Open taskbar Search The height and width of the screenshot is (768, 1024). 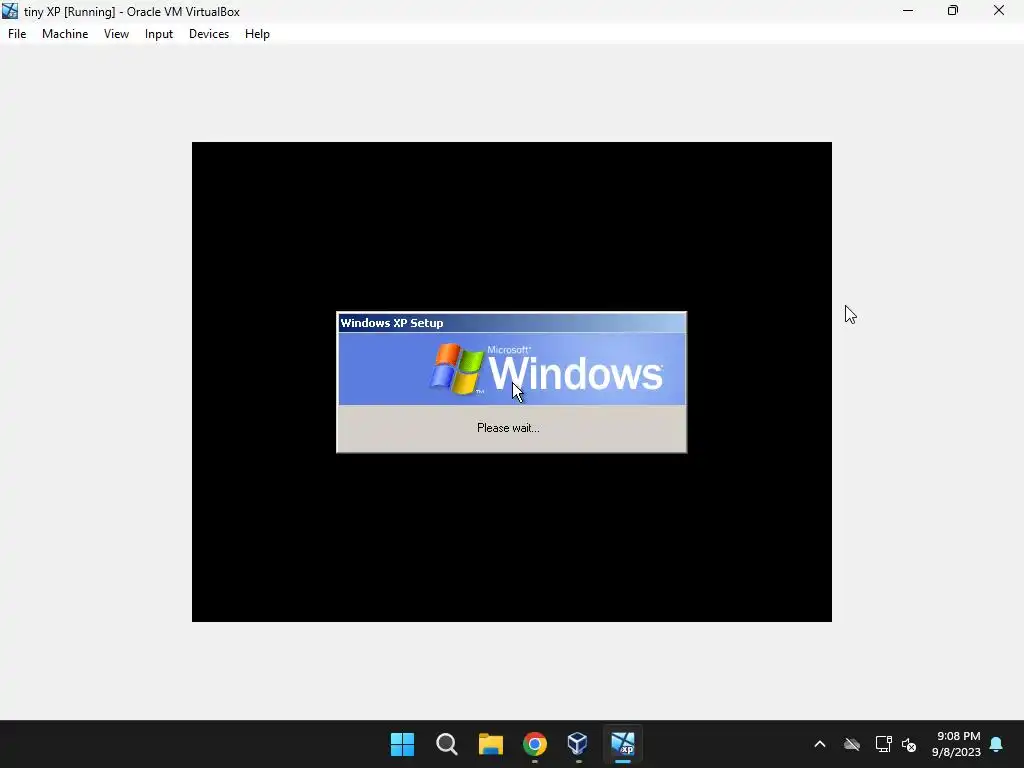click(x=447, y=744)
